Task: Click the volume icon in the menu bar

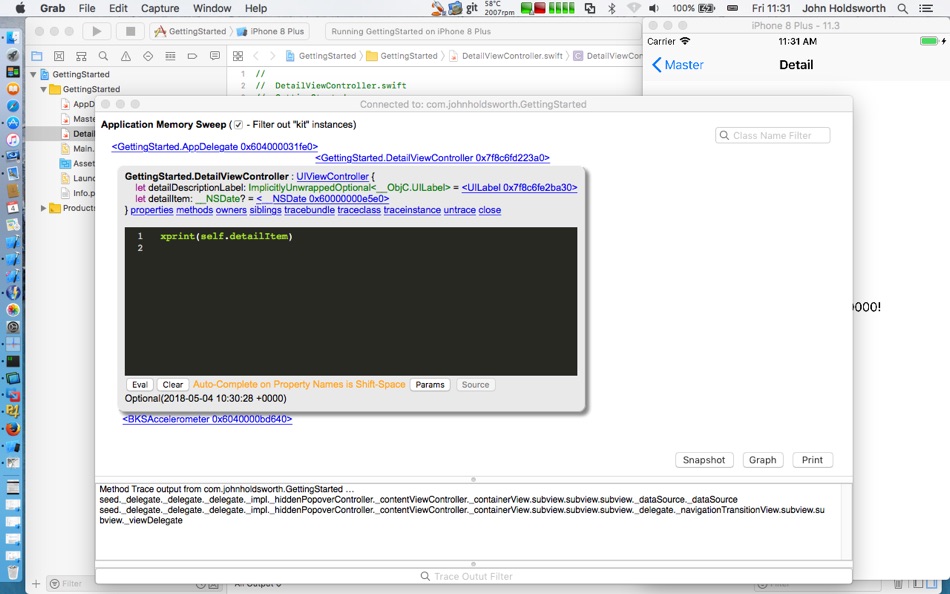Action: pos(654,8)
